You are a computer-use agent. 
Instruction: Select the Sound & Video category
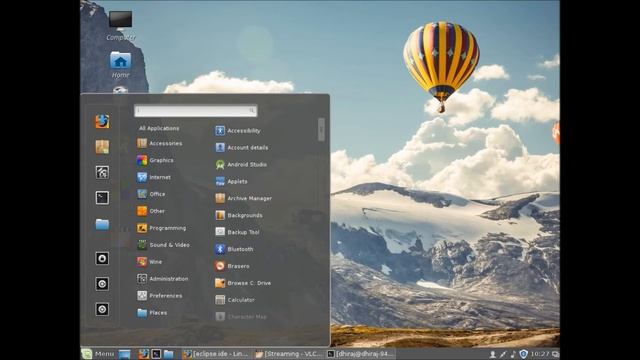[164, 245]
